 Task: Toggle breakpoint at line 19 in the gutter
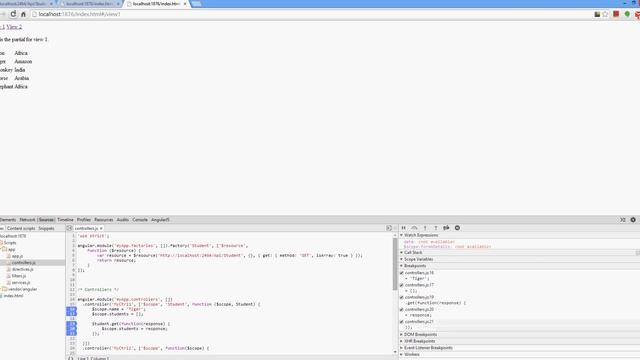coord(71,324)
